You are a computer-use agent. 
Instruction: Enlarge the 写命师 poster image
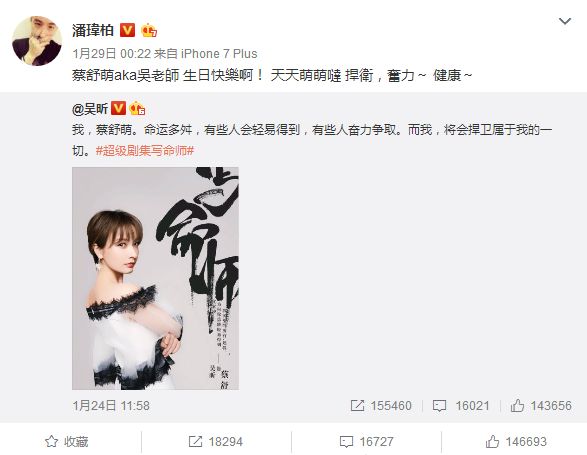(155, 278)
